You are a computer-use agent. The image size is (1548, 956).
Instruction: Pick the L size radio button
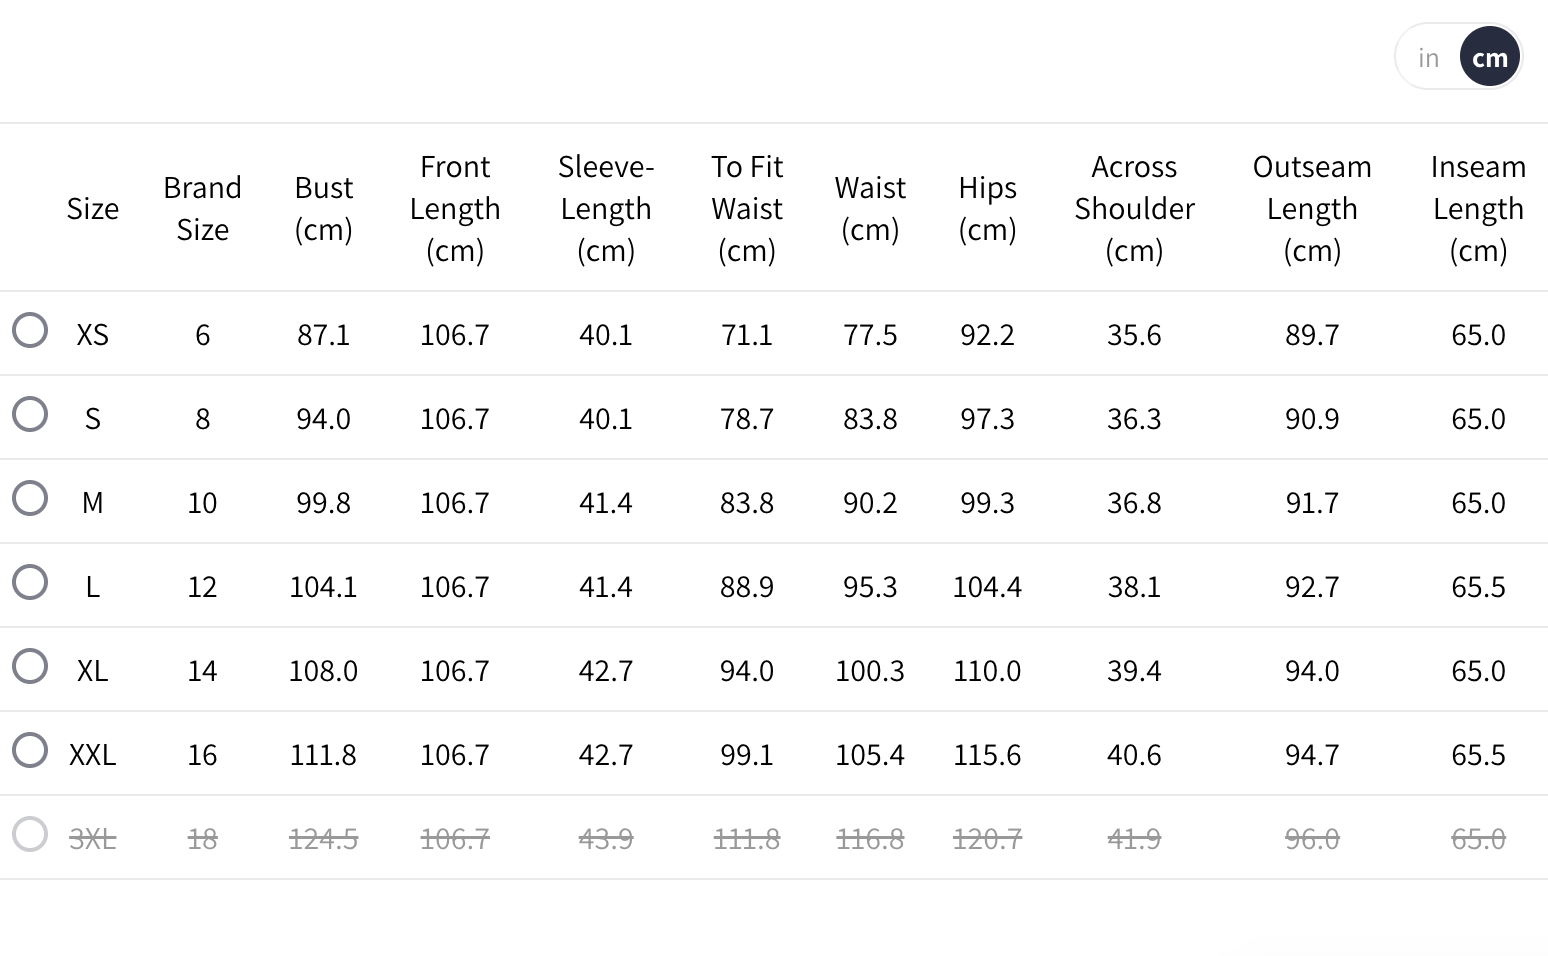click(x=30, y=582)
